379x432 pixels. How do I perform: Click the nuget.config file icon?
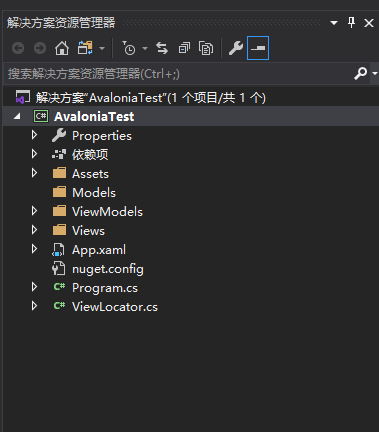(58, 268)
